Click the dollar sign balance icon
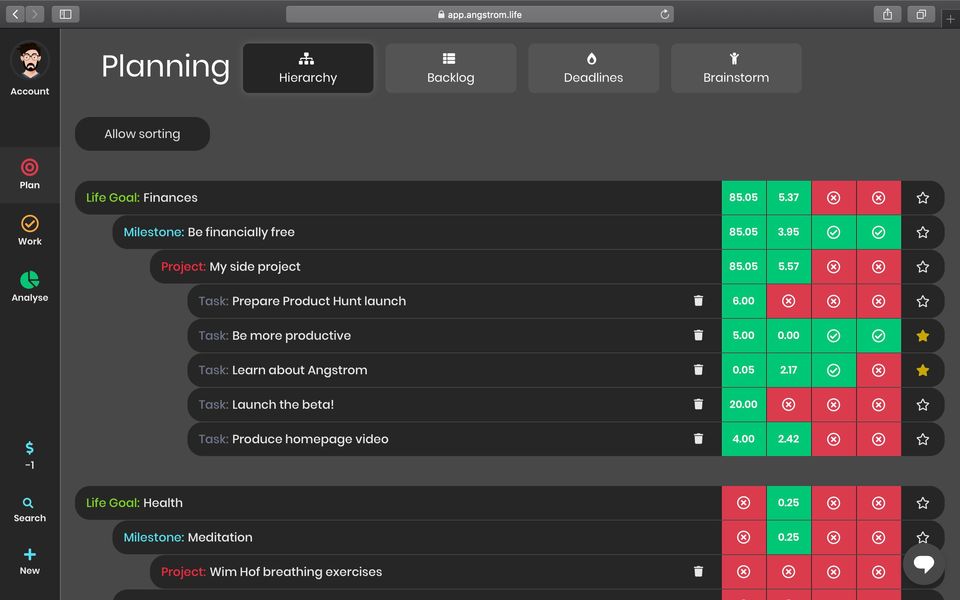 [29, 448]
